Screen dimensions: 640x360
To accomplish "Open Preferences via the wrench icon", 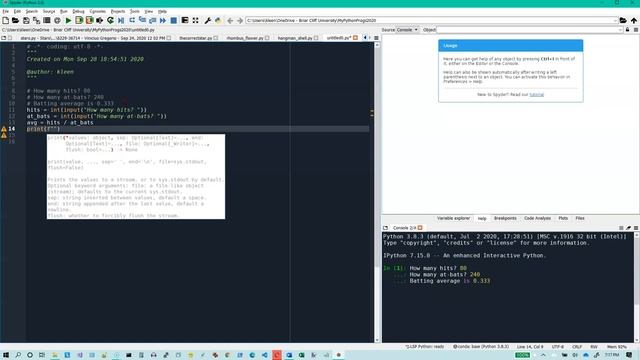I will 207,20.
